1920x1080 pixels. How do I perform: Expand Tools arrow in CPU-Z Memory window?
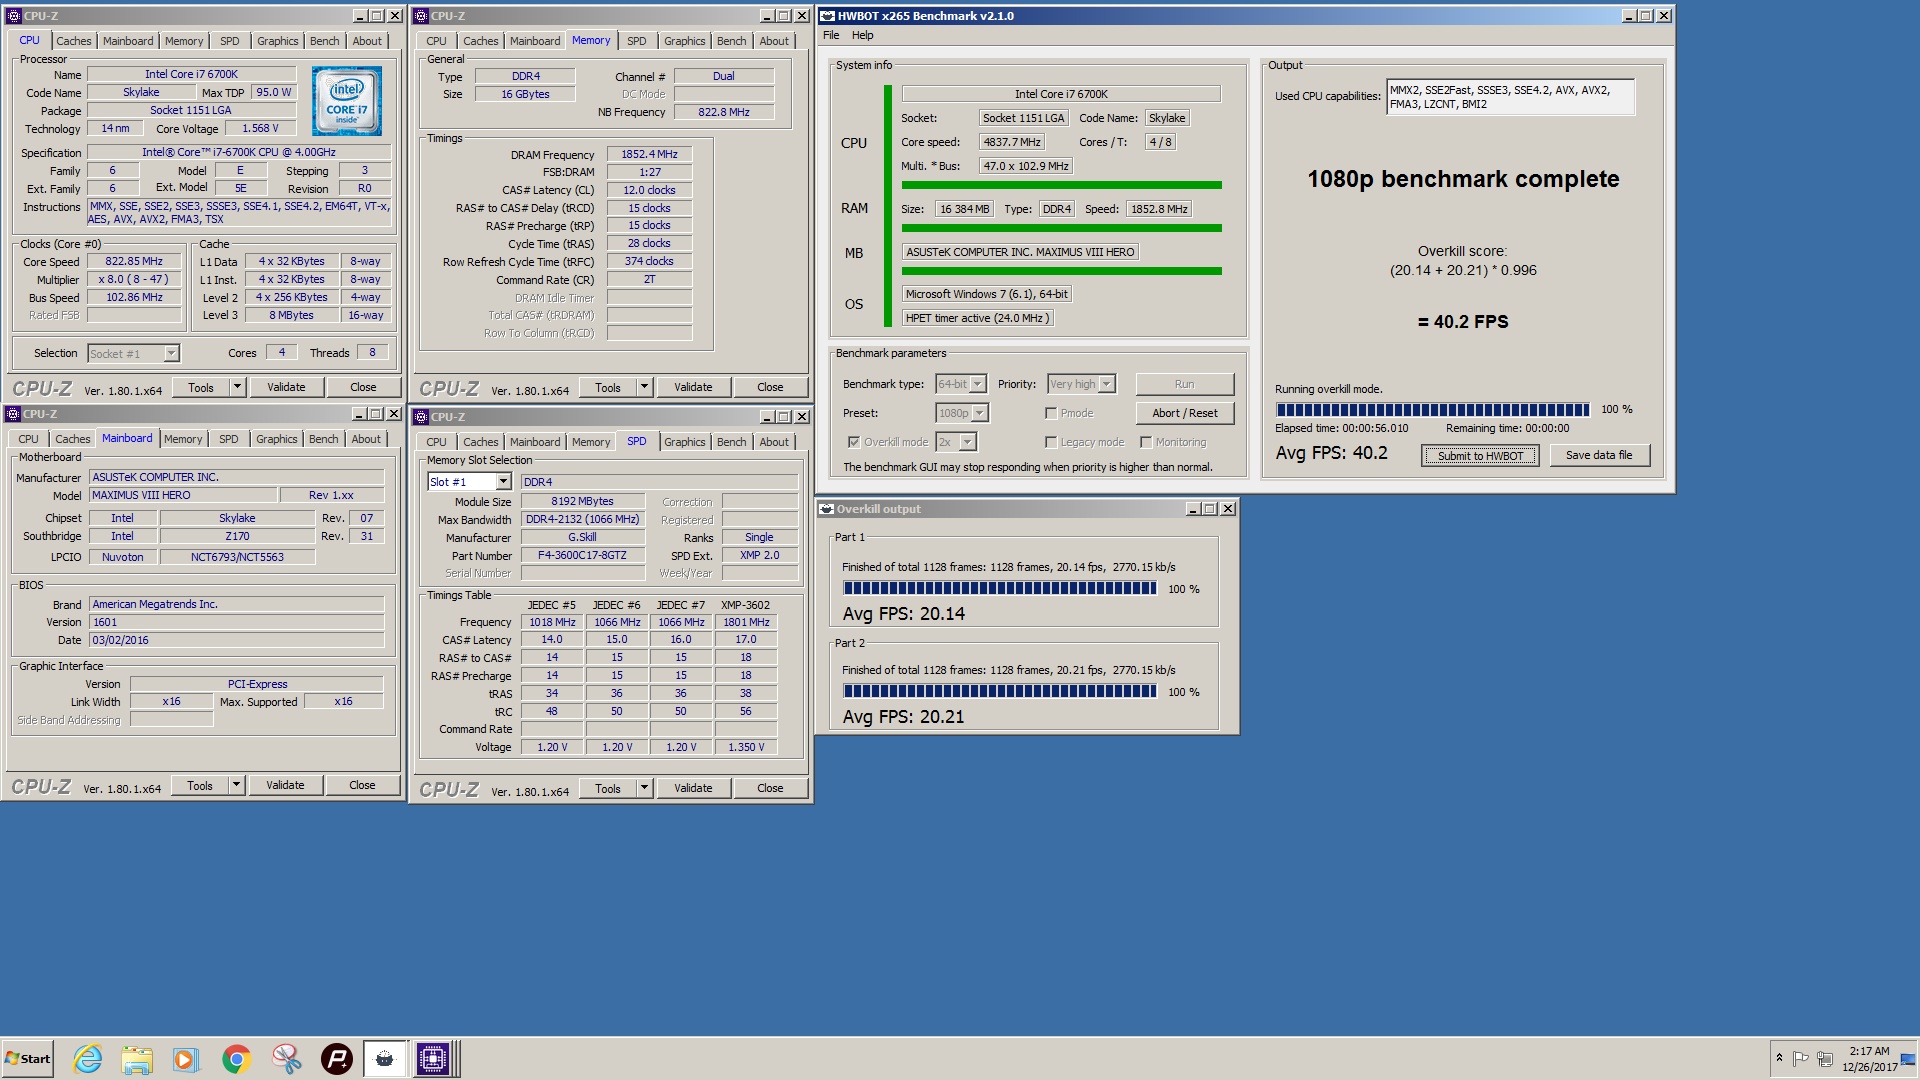[x=644, y=387]
